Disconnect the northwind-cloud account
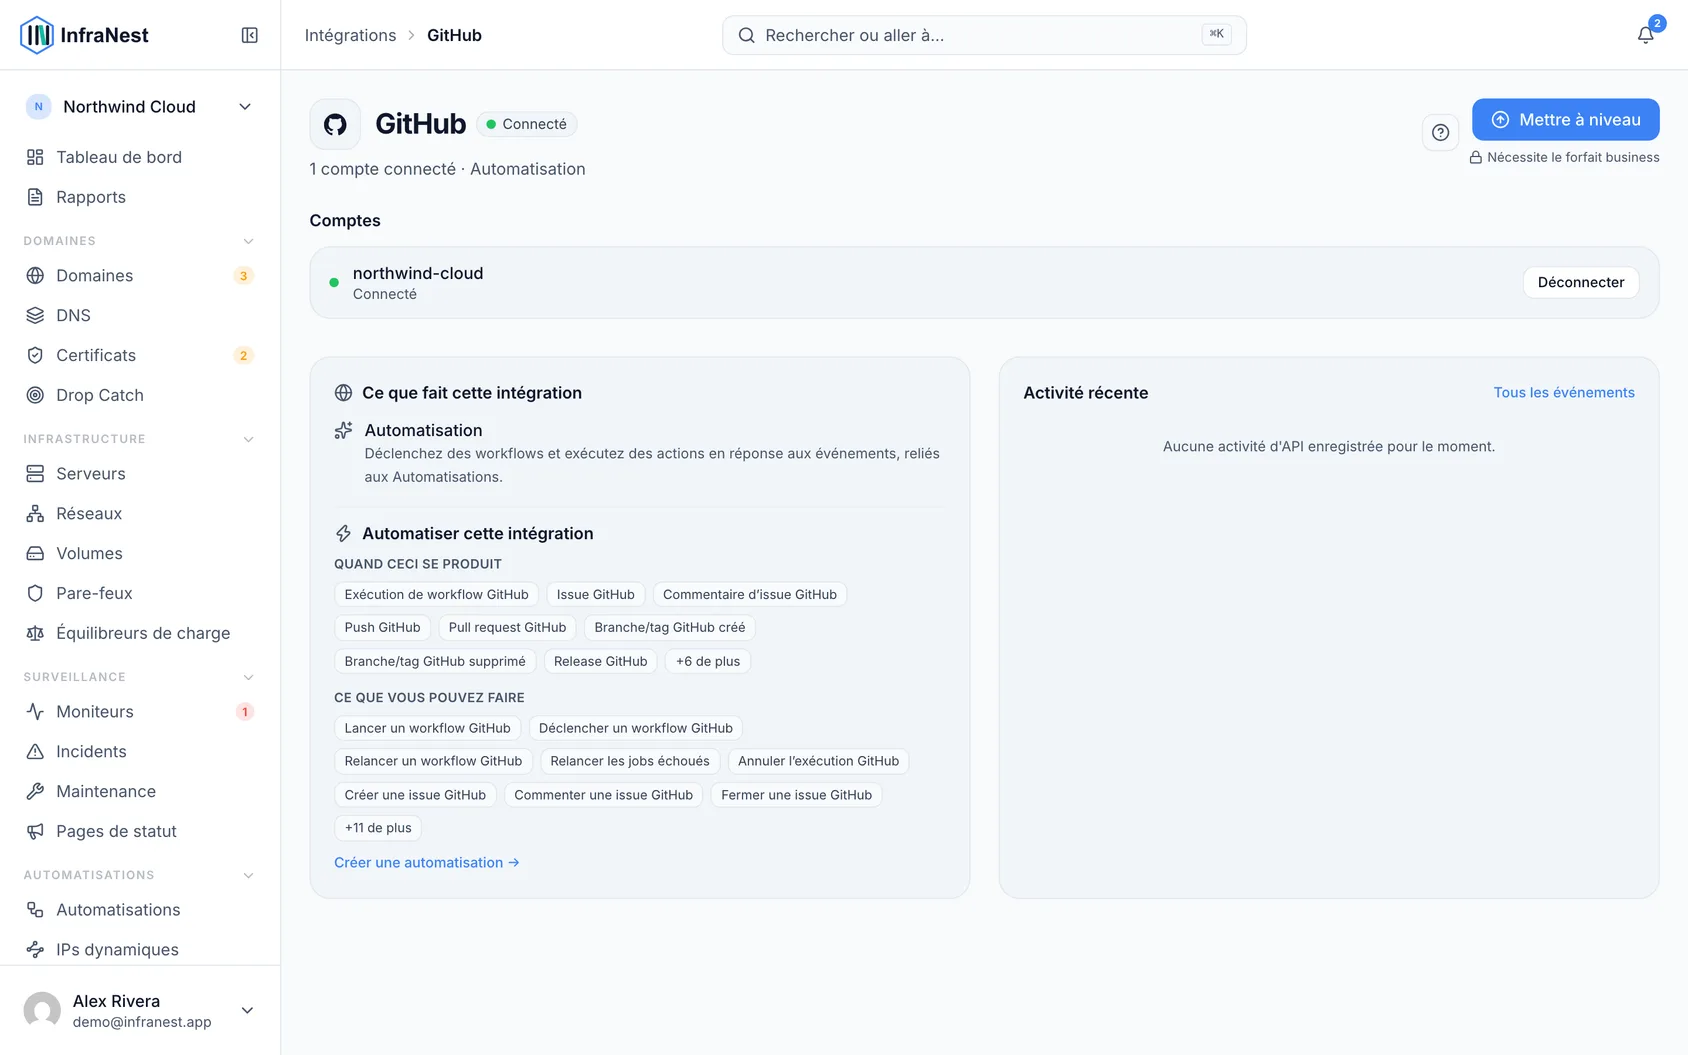The width and height of the screenshot is (1688, 1055). (1581, 282)
